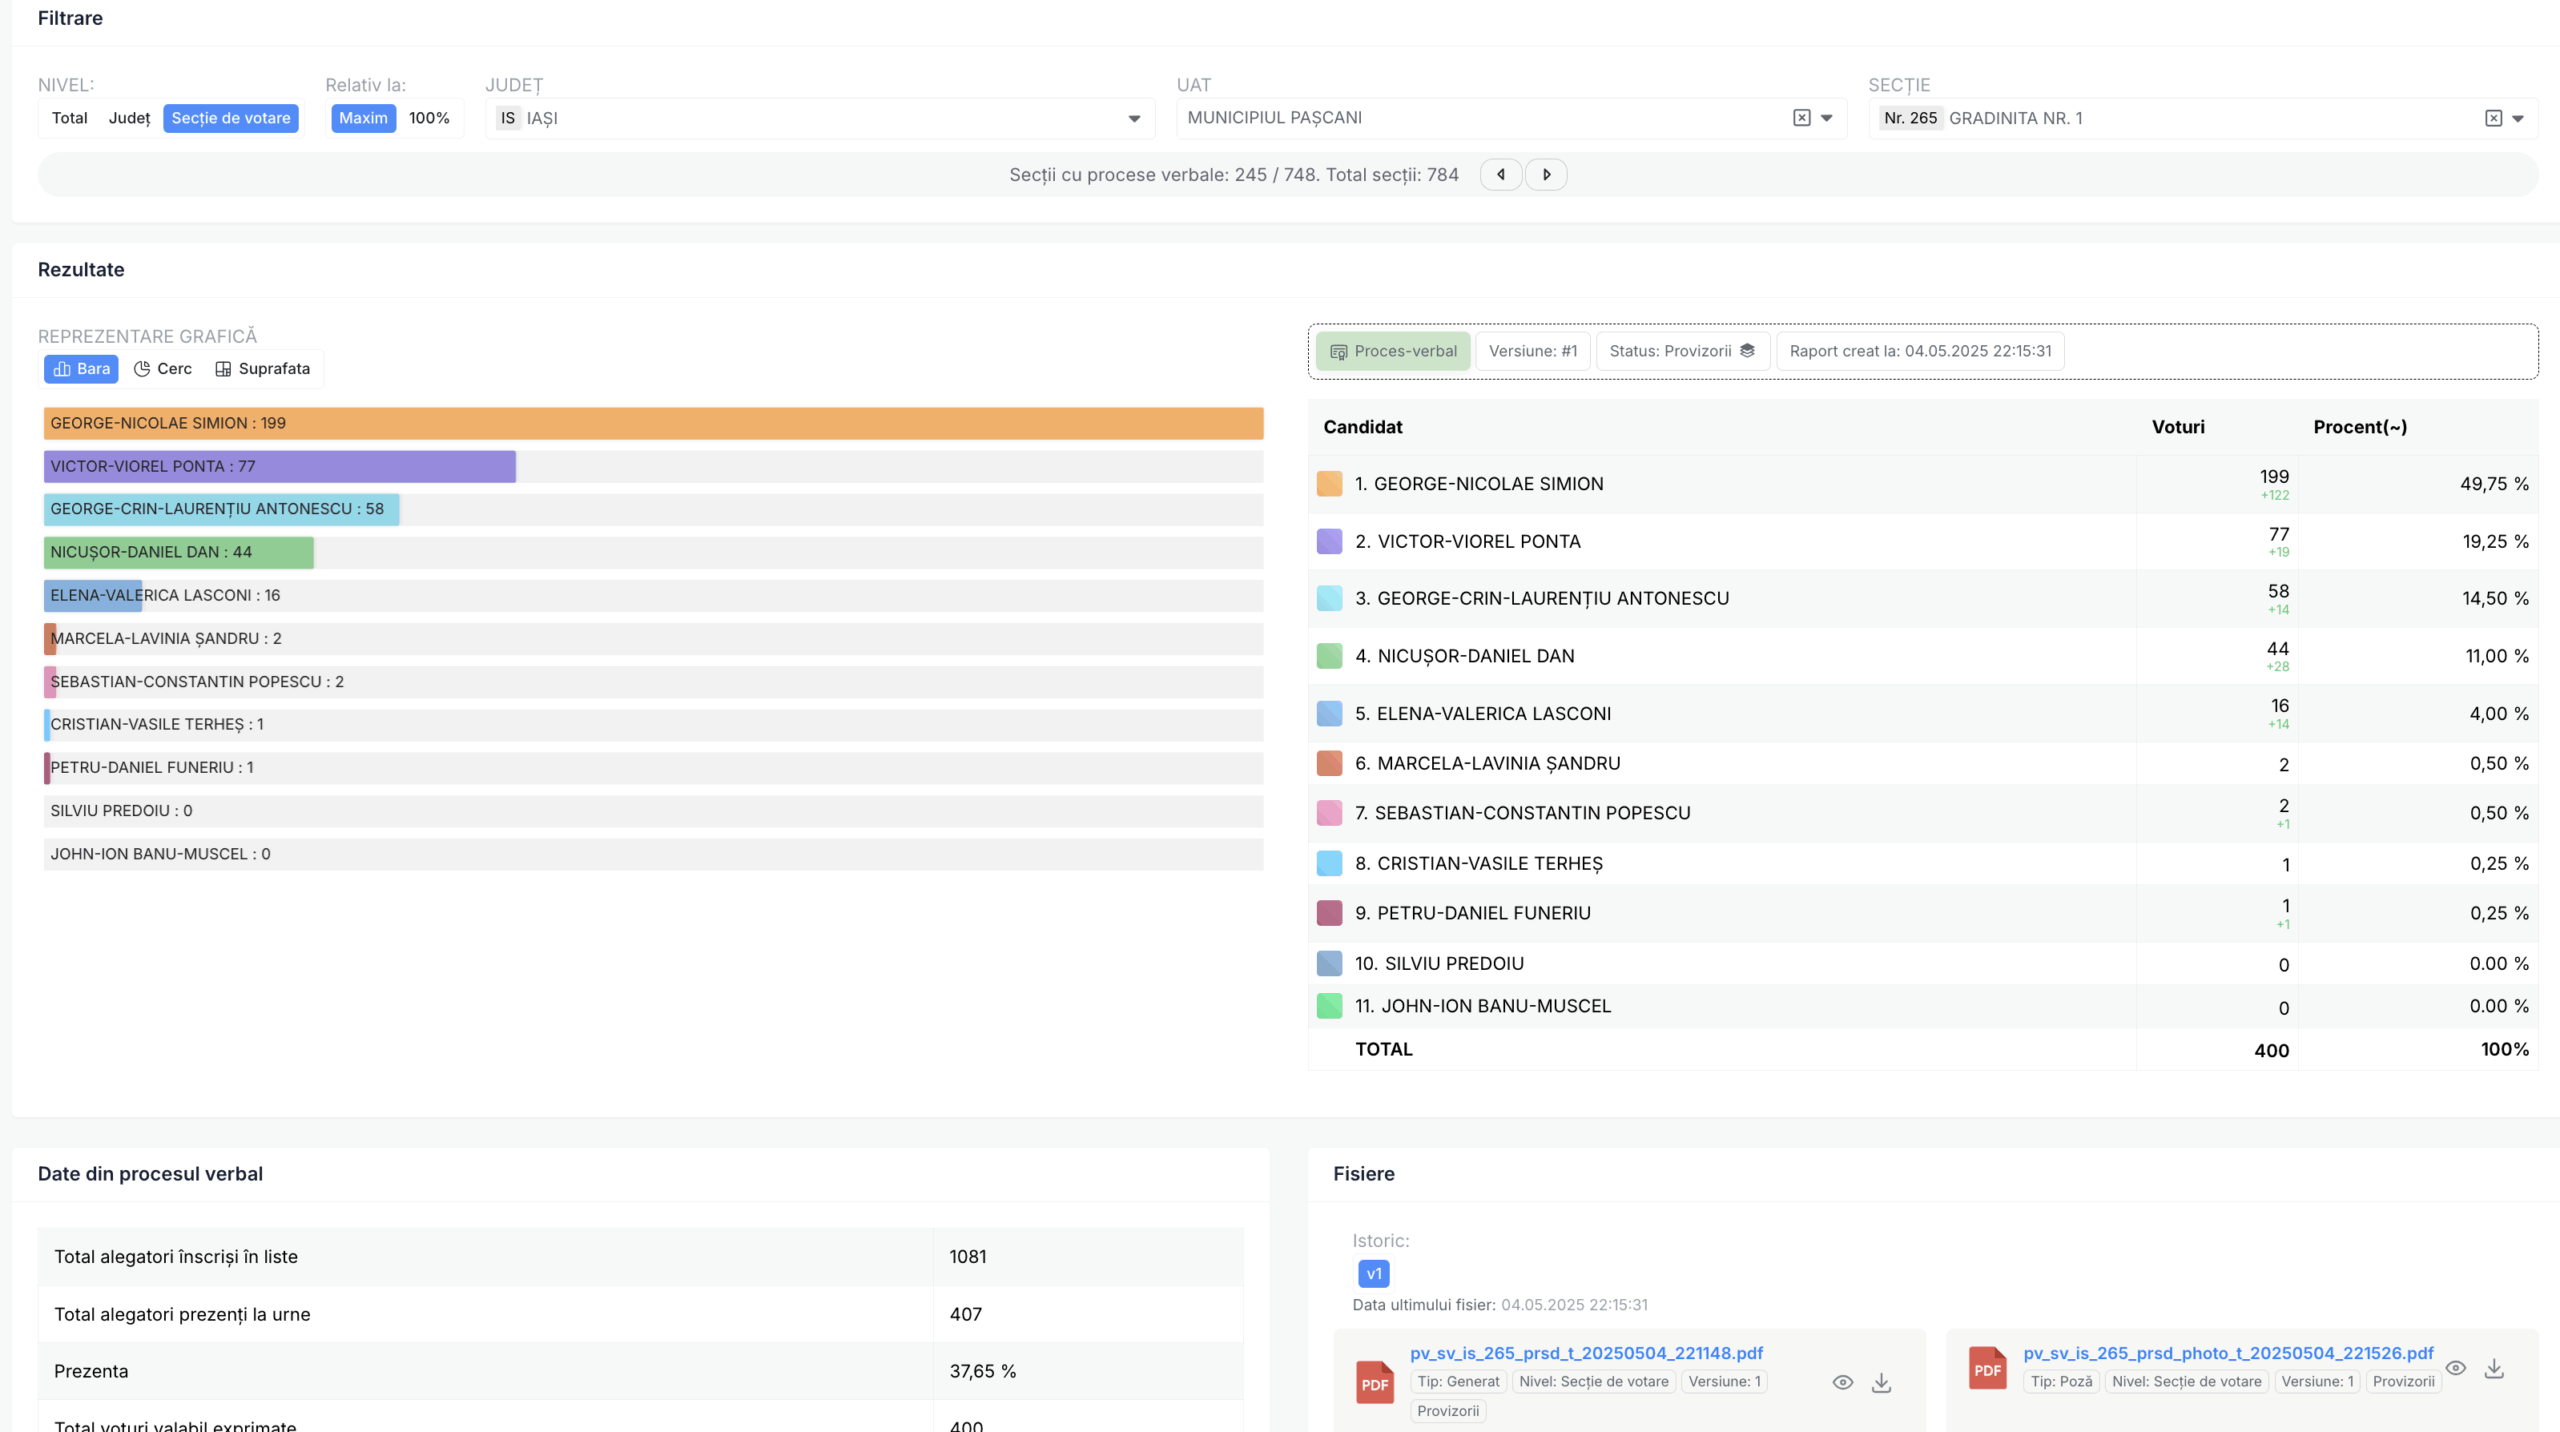Switch relative scale to 100%

tap(429, 118)
